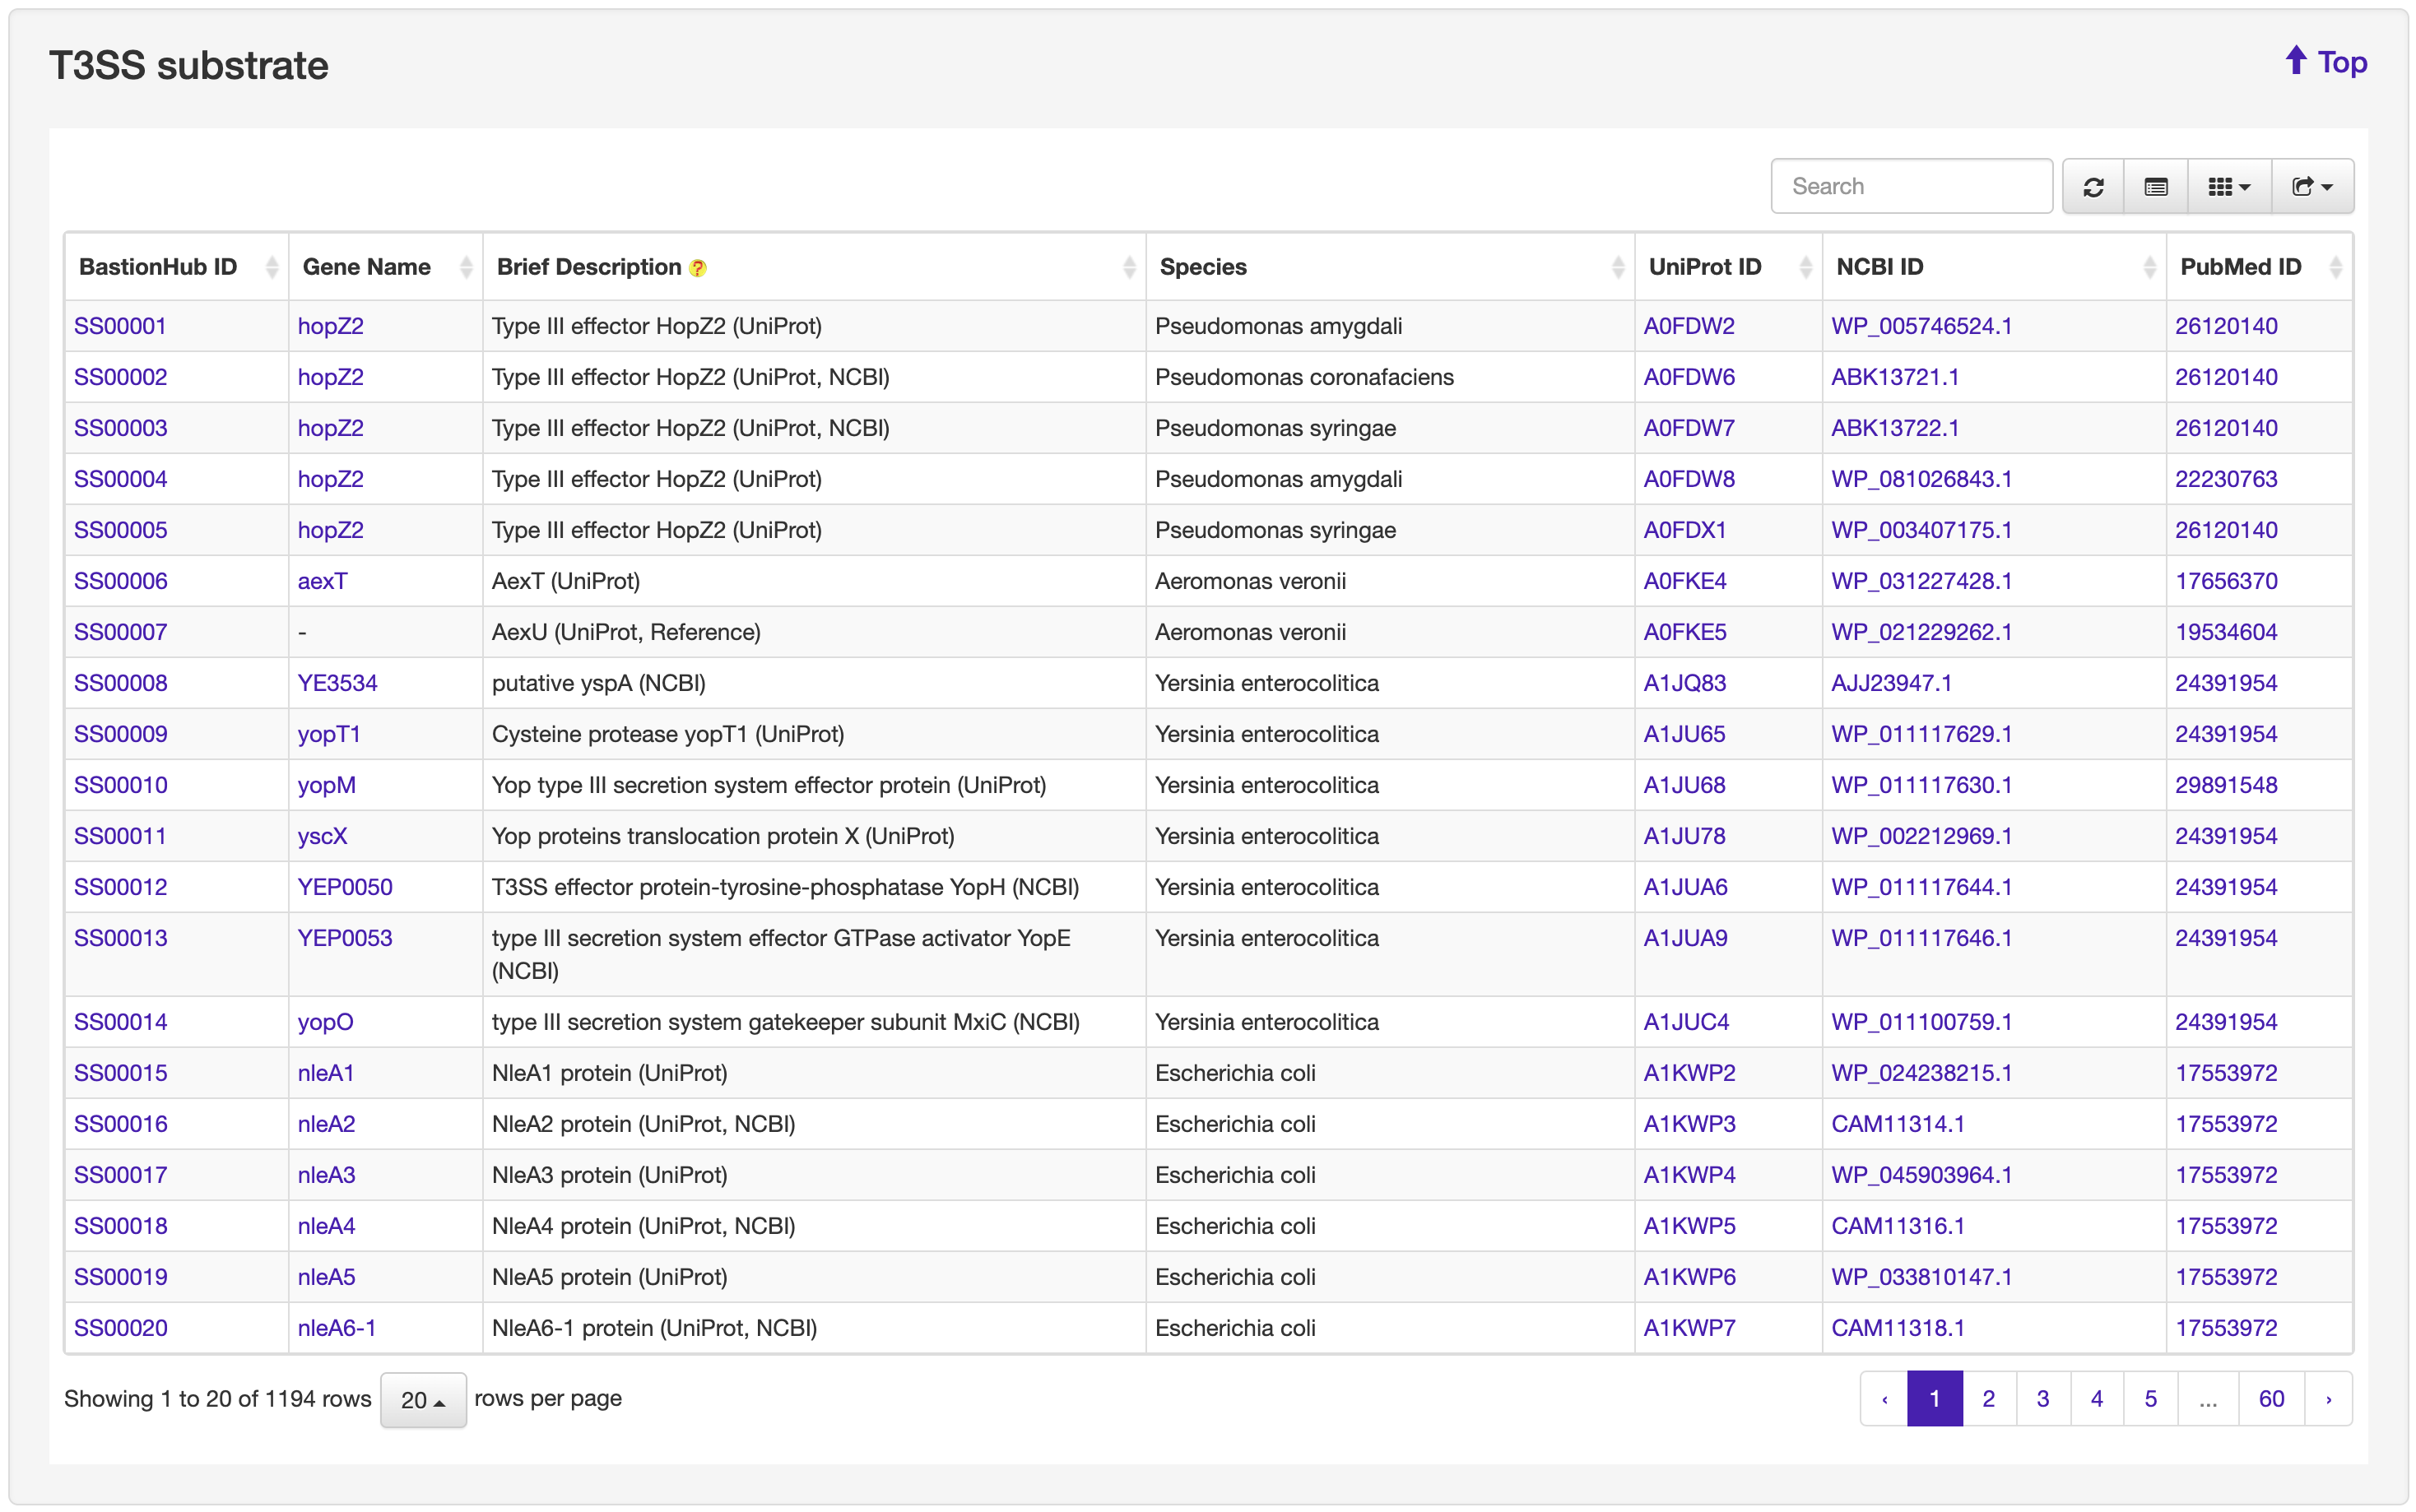
Task: Click the Top arrow link
Action: coord(2326,63)
